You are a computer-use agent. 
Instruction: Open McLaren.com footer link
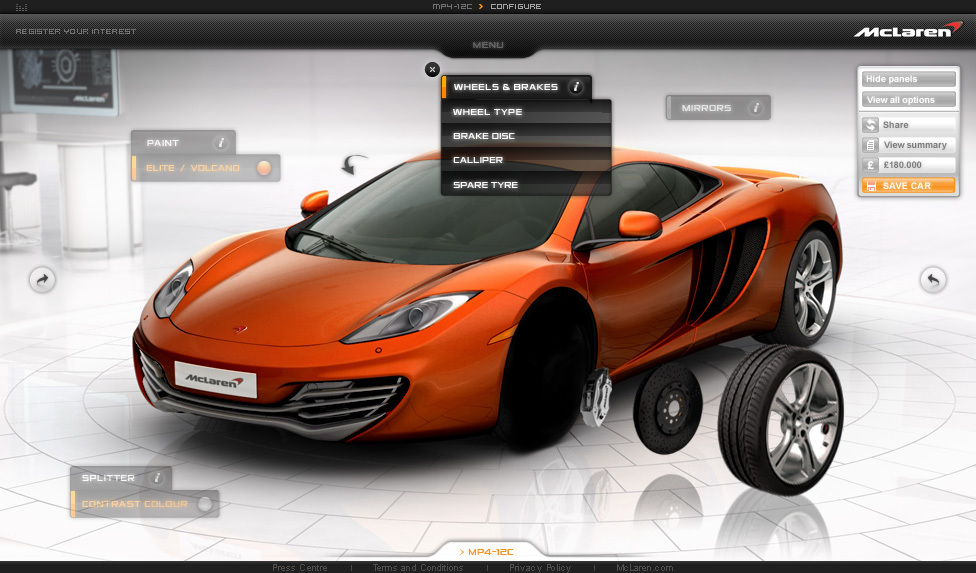(x=645, y=567)
